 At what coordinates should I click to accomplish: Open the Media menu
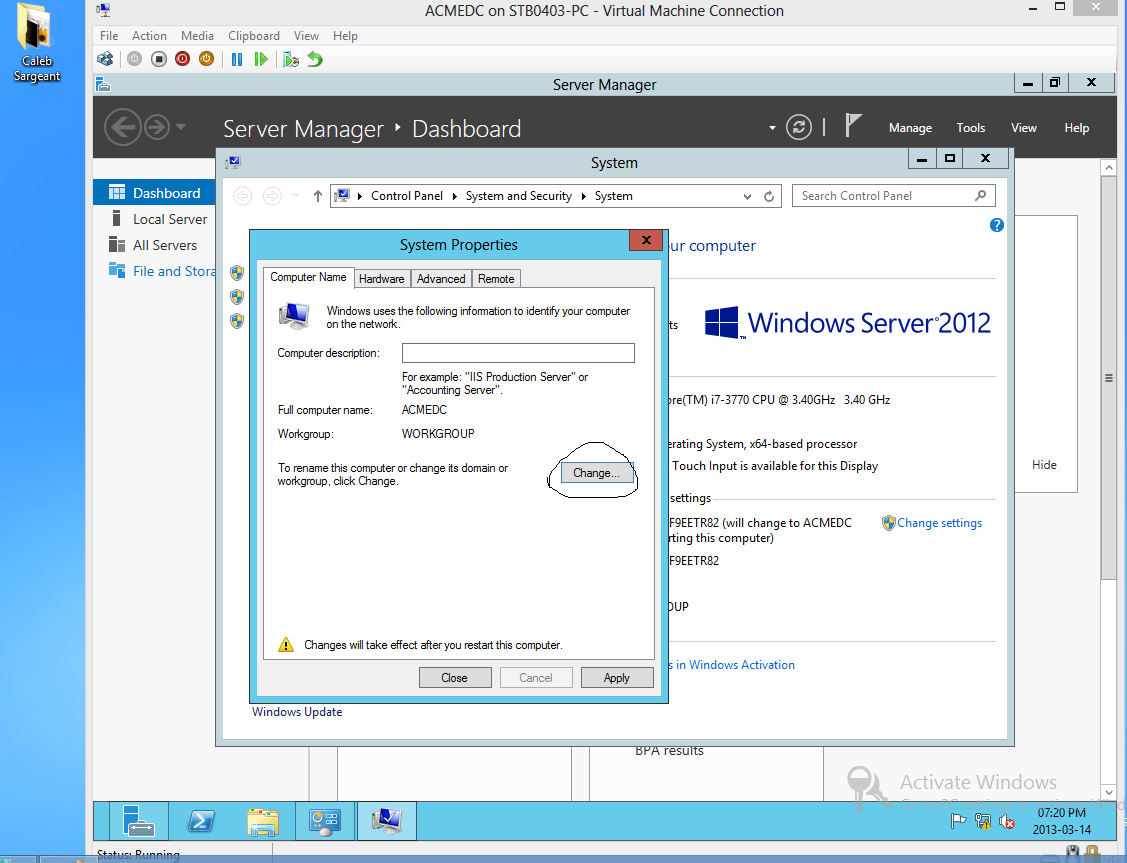[197, 36]
